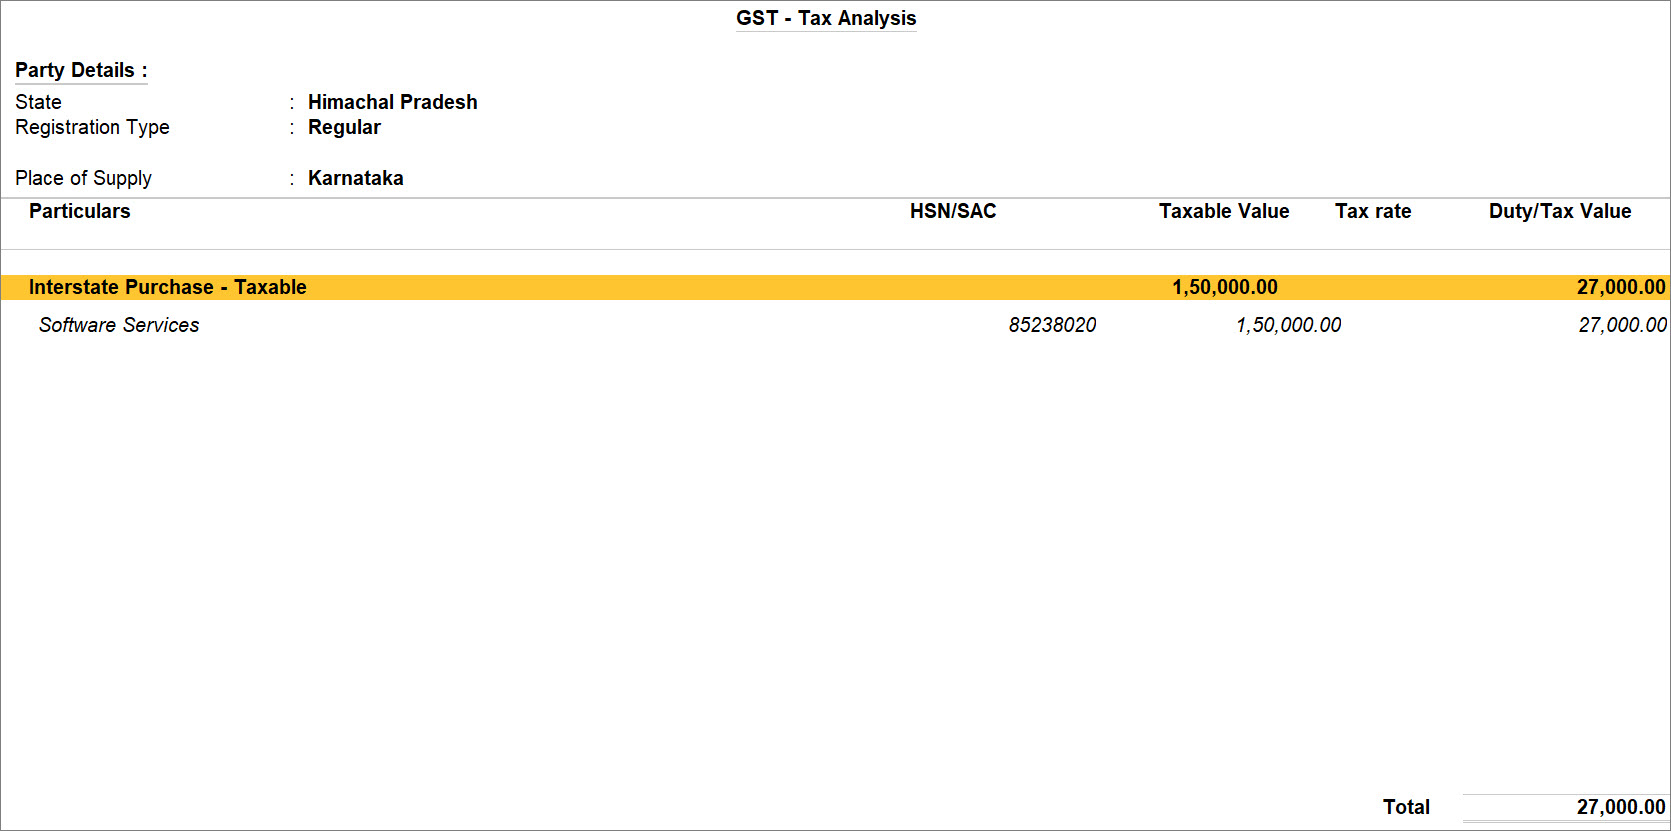
Task: Select the Place of Supply label
Action: tap(83, 178)
